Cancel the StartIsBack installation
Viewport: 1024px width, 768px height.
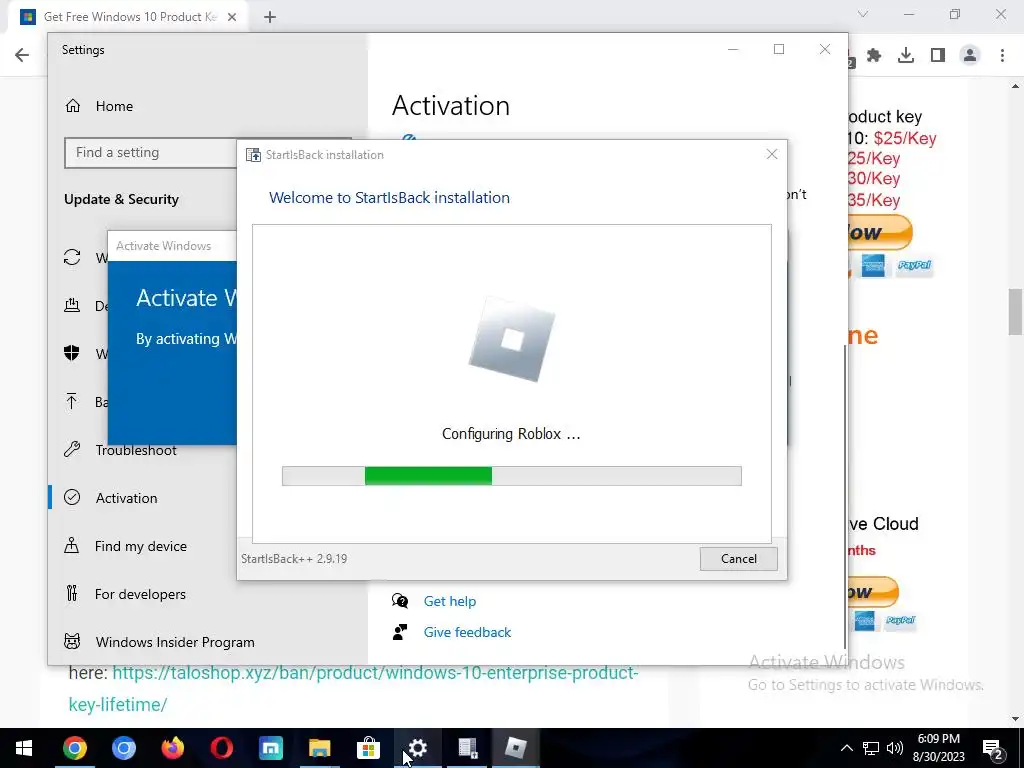coord(739,559)
